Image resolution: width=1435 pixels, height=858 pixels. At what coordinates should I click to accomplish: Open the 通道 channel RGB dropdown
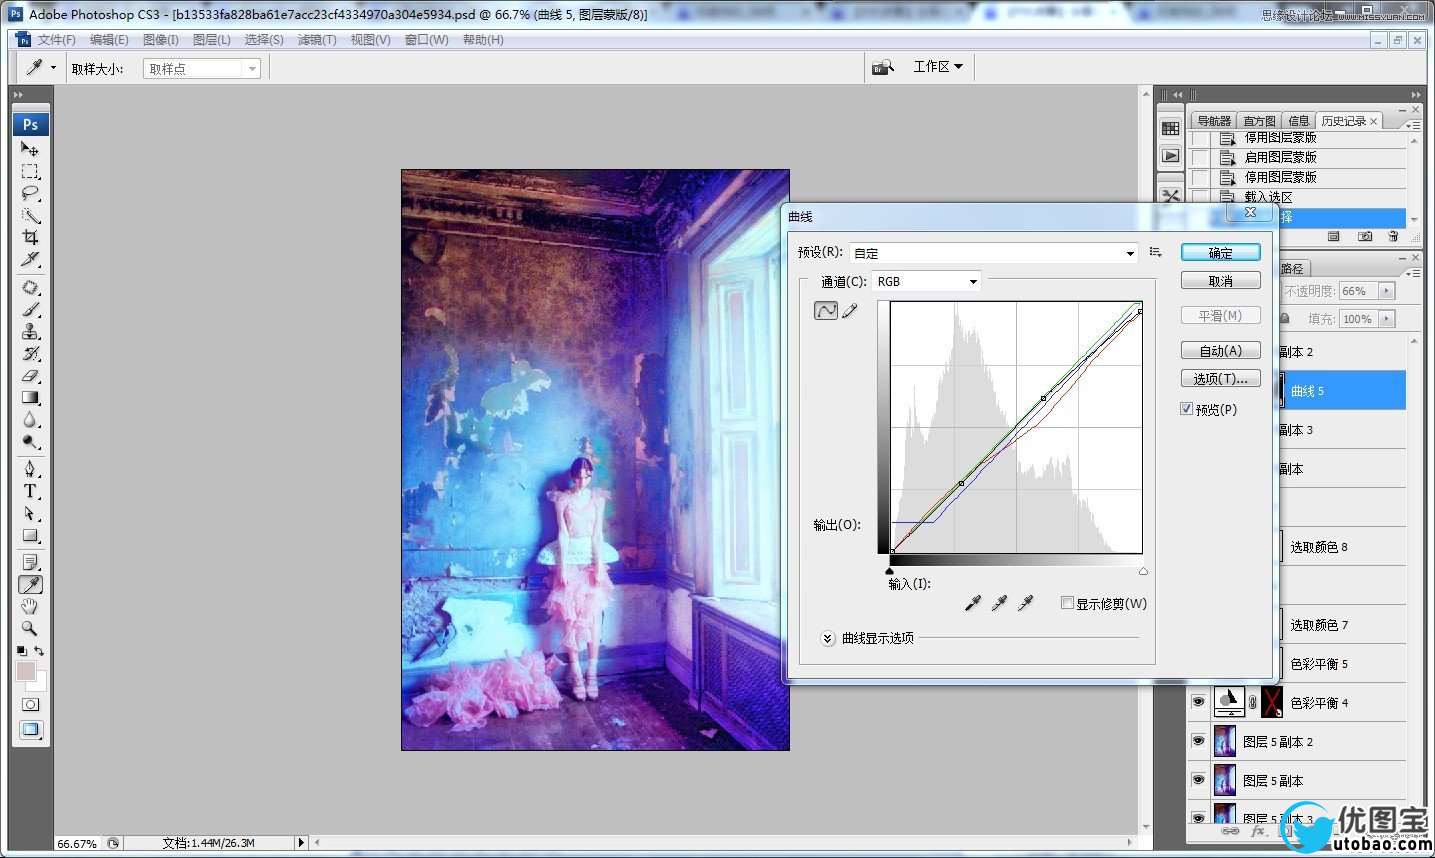click(x=926, y=282)
